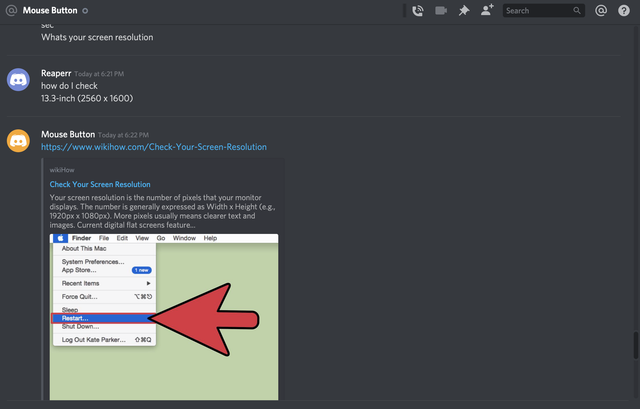Click Reaperr's blue Discord avatar
The width and height of the screenshot is (640, 409).
[x=18, y=80]
